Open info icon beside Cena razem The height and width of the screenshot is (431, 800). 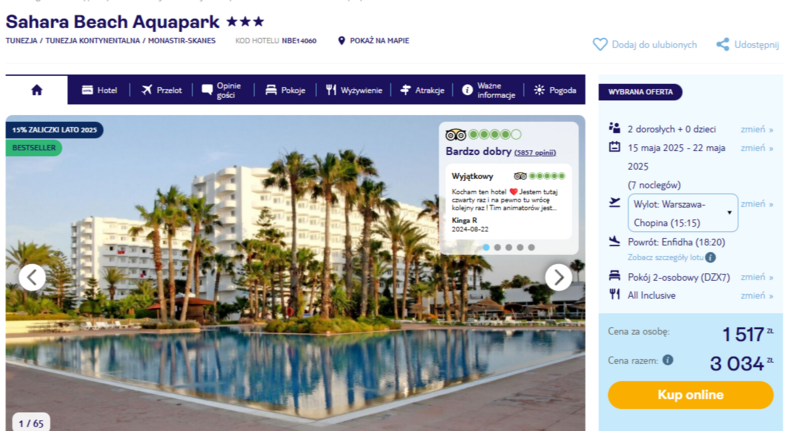(x=668, y=360)
